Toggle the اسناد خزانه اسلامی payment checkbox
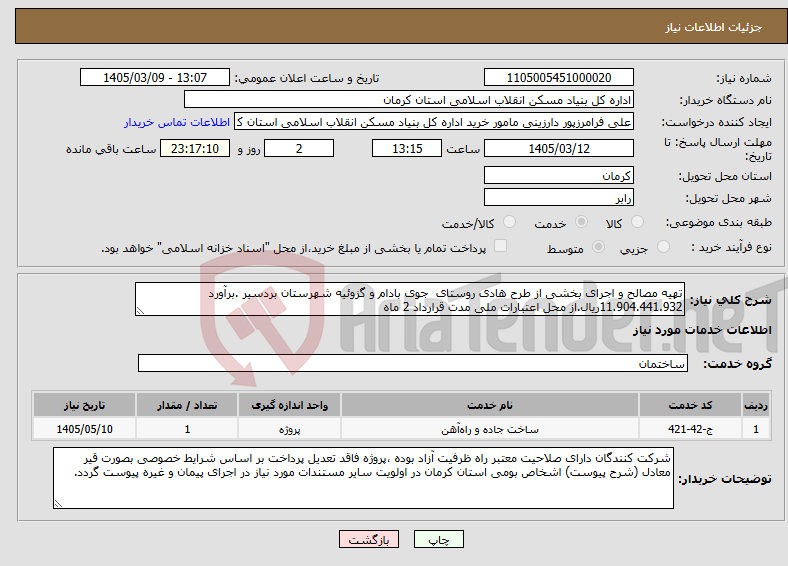The image size is (788, 566). [501, 246]
